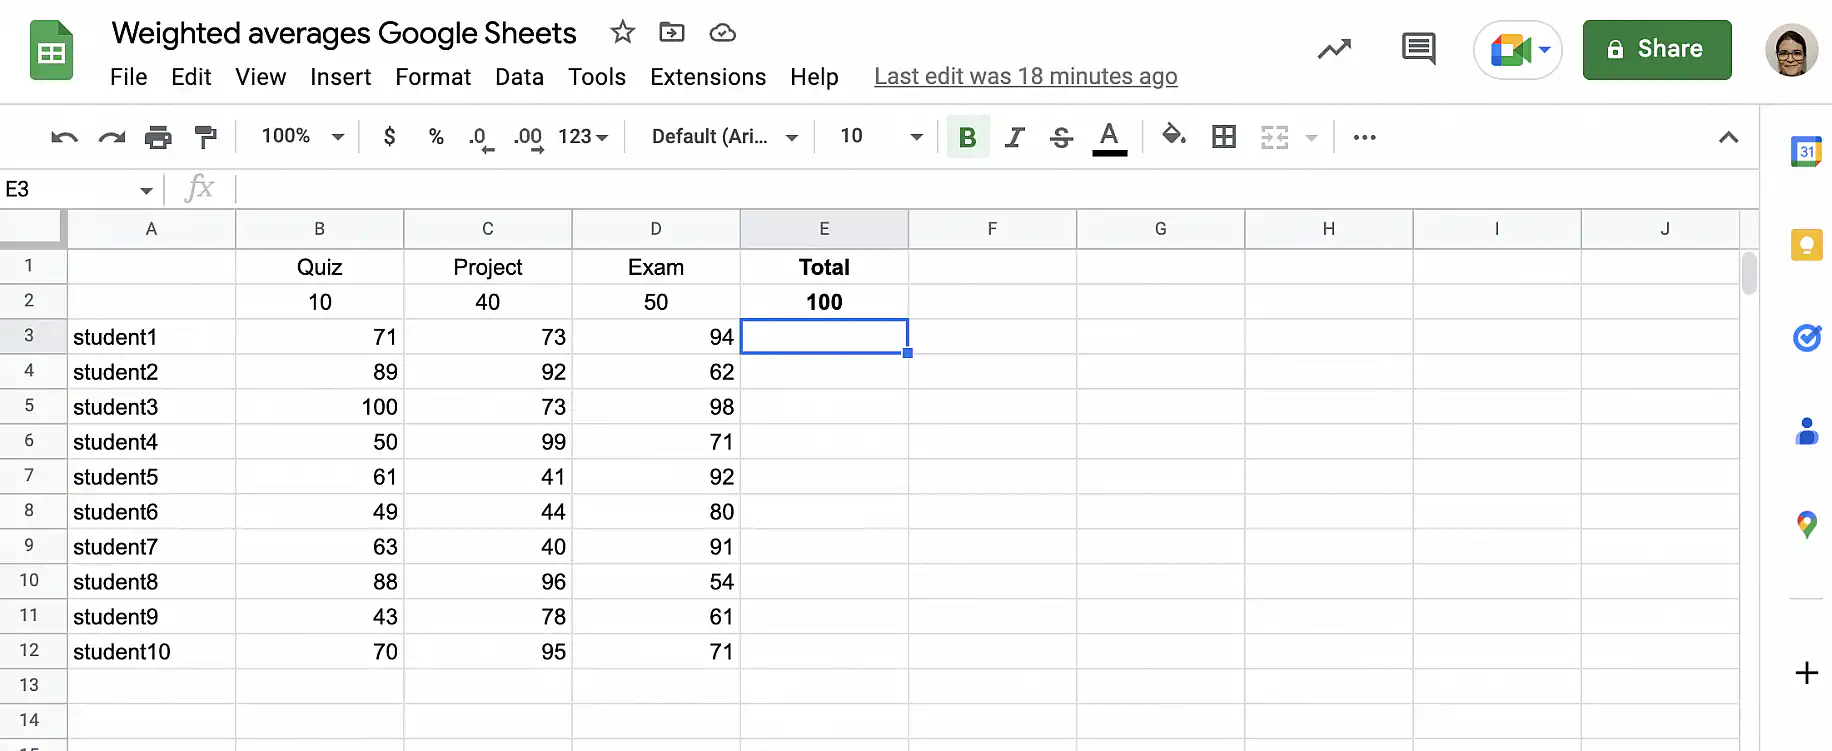Increase decimal places icon
Viewport: 1832px width, 751px height.
coord(528,138)
